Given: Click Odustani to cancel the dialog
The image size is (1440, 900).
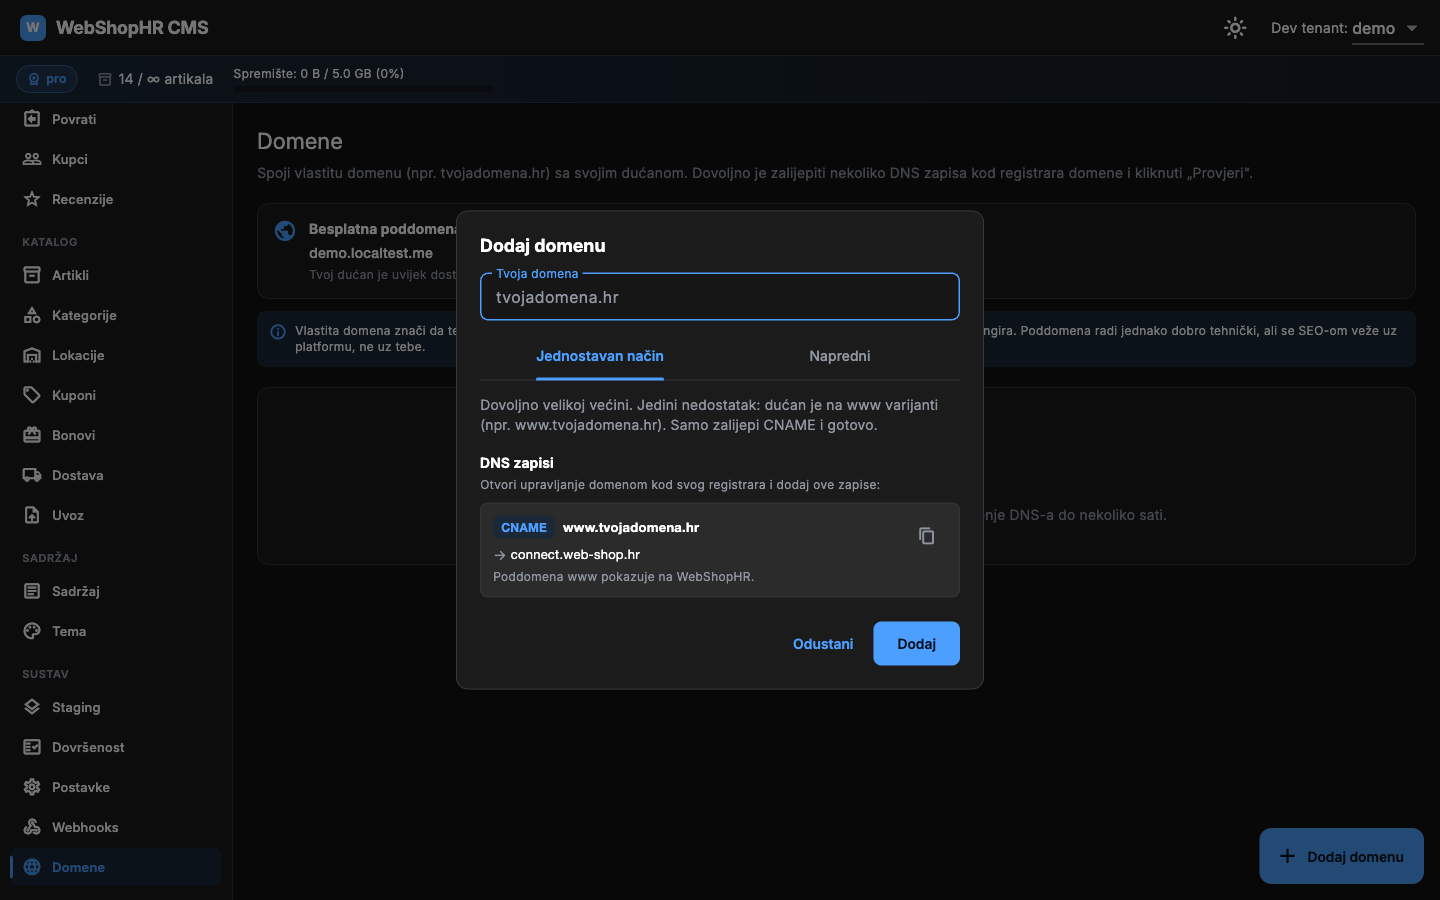Looking at the screenshot, I should tap(823, 644).
